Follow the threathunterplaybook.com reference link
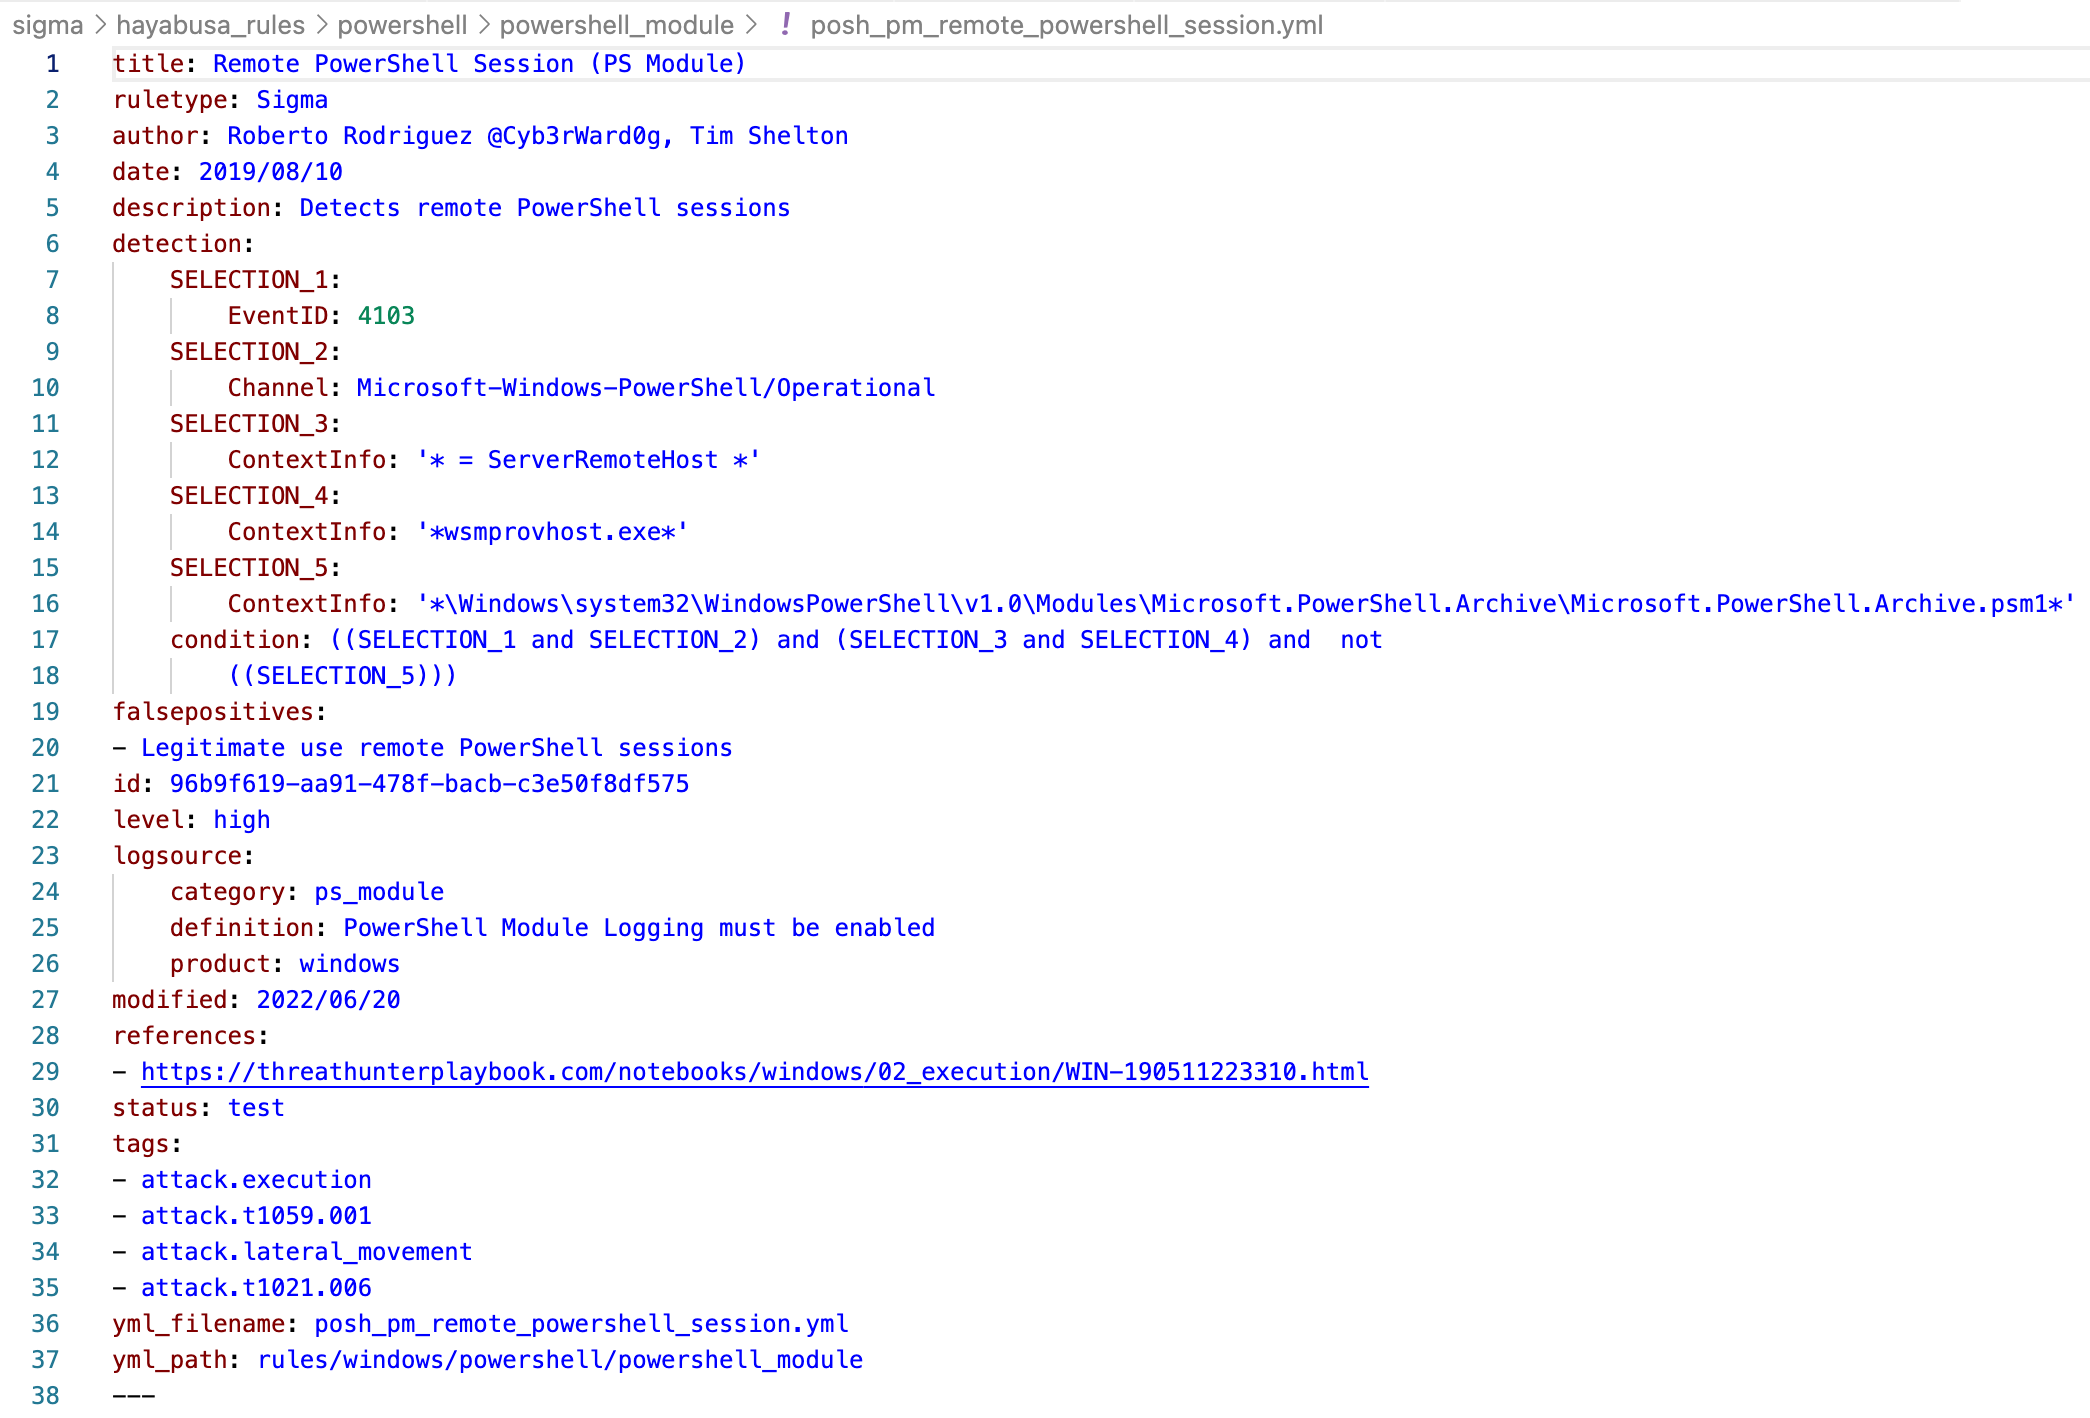The image size is (2090, 1418). pos(755,1071)
